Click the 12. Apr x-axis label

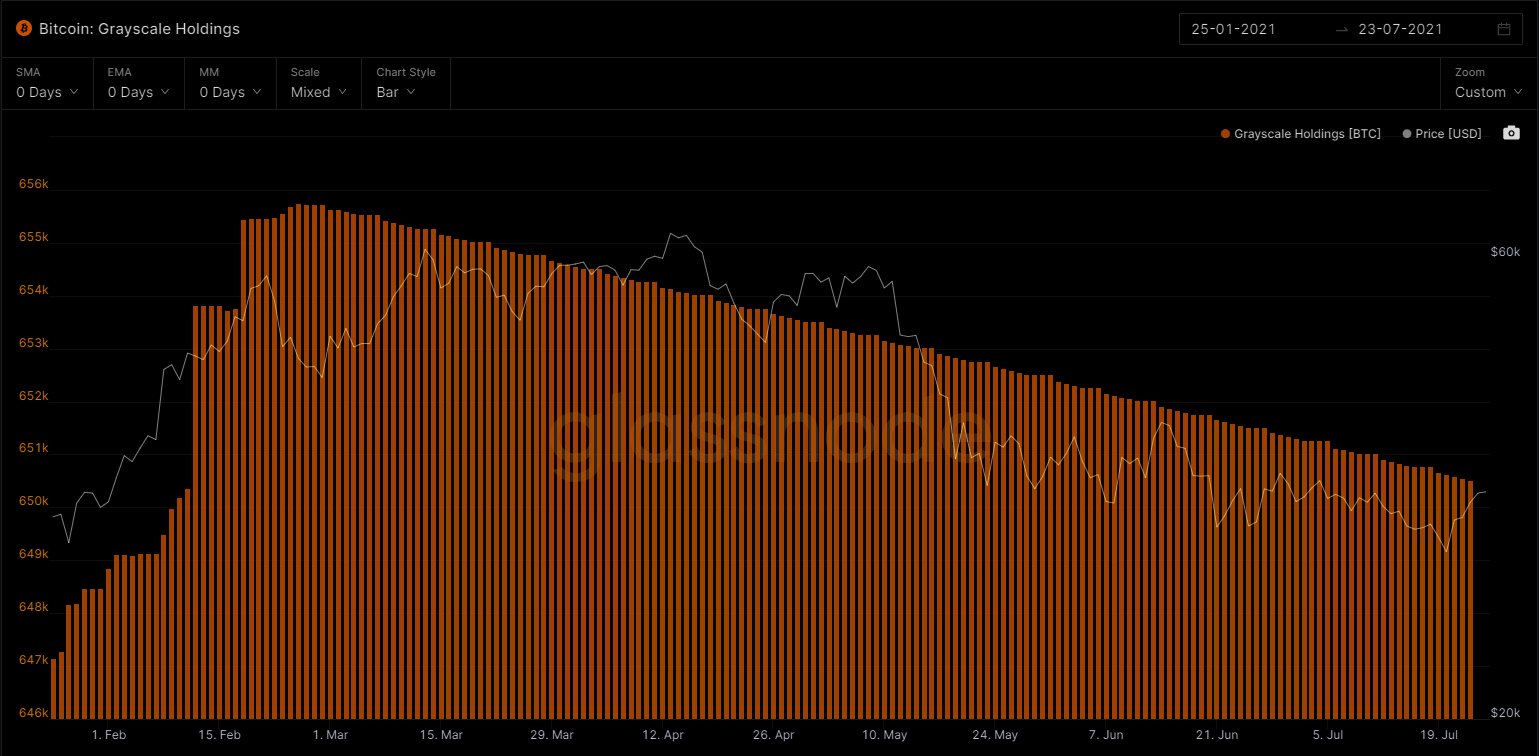click(662, 735)
